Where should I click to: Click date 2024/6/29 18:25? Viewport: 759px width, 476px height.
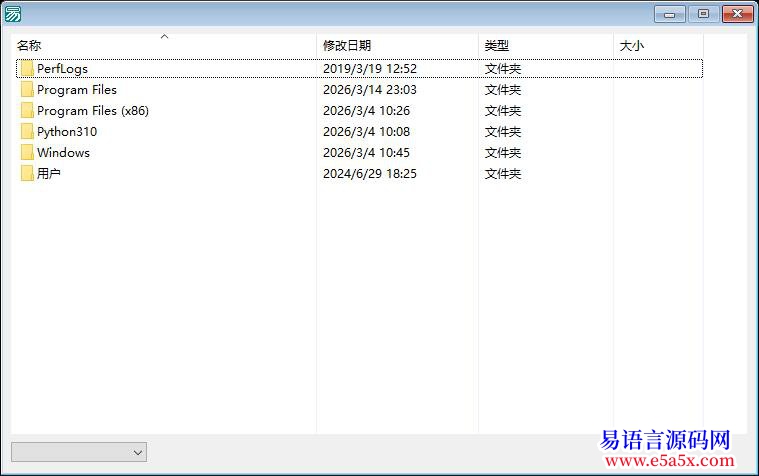[370, 173]
